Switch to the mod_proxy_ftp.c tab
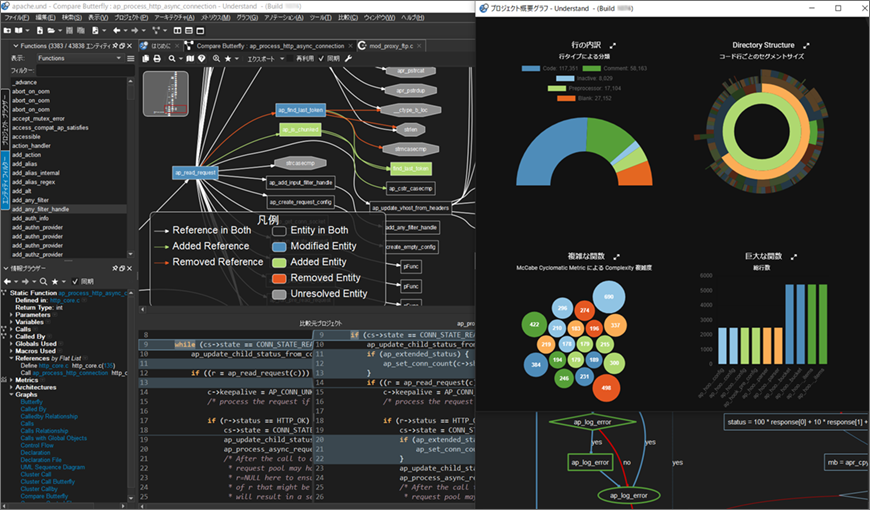Screen dimensions: 870x510 391,46
